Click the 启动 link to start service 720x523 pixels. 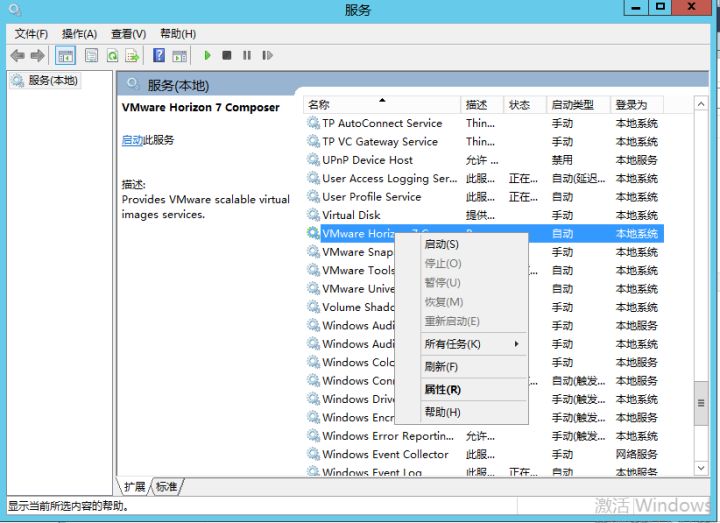coord(132,140)
